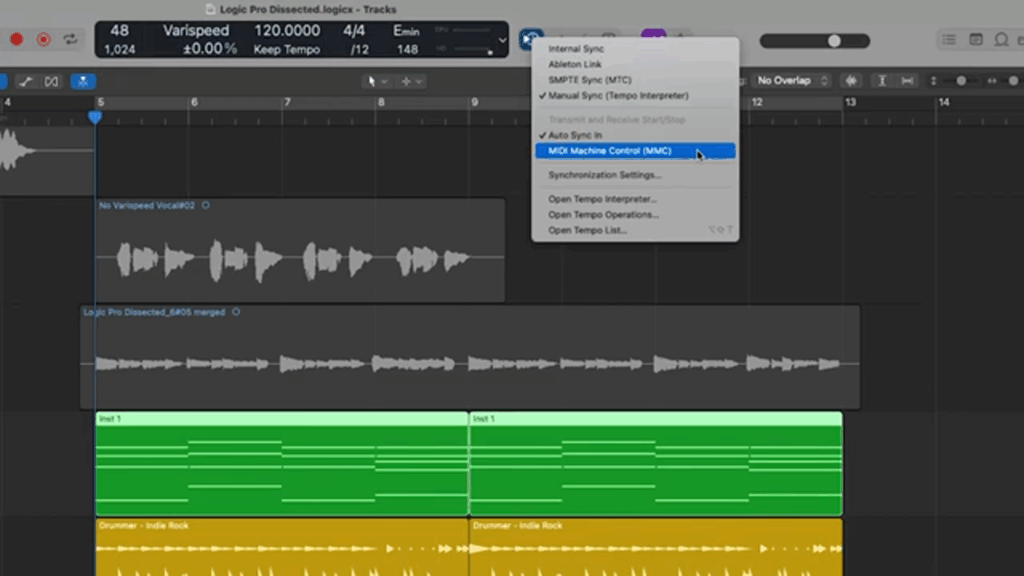Expand the LCD display mode chevron
Screen dimensions: 1024x576
click(x=502, y=40)
